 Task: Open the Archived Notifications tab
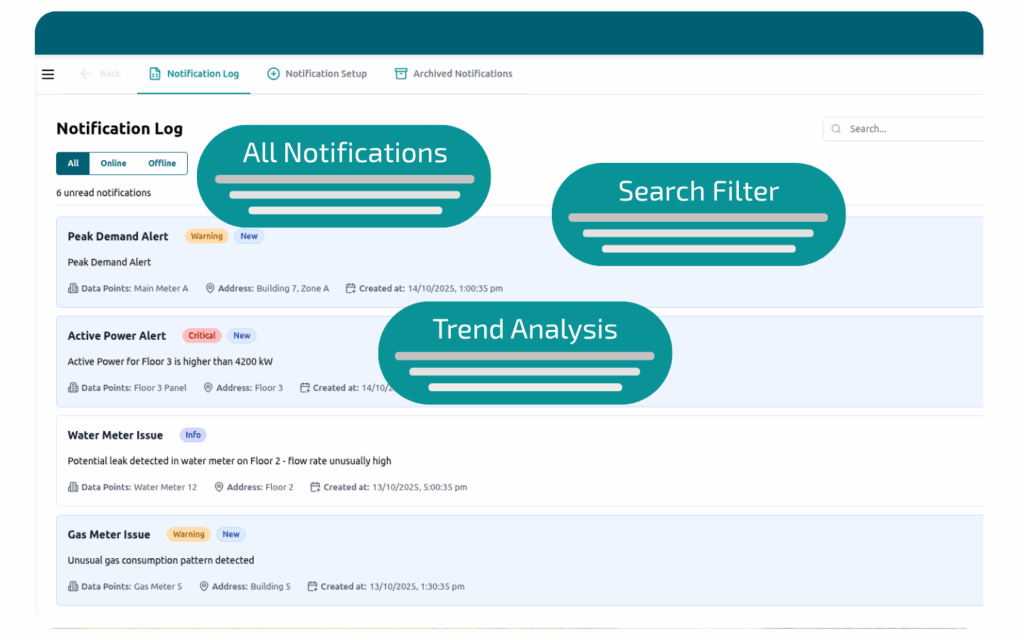tap(462, 74)
